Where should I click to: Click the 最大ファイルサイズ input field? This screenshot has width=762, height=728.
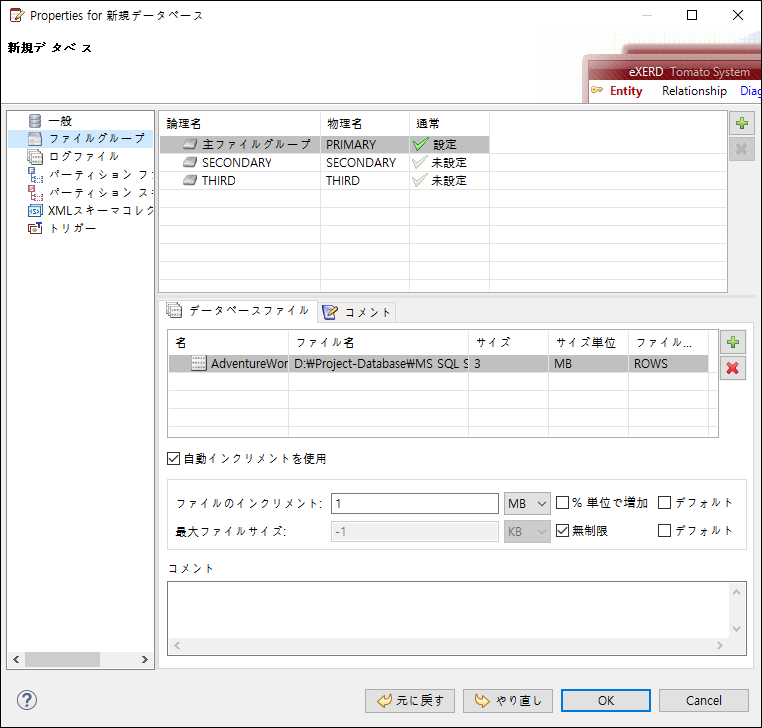415,532
